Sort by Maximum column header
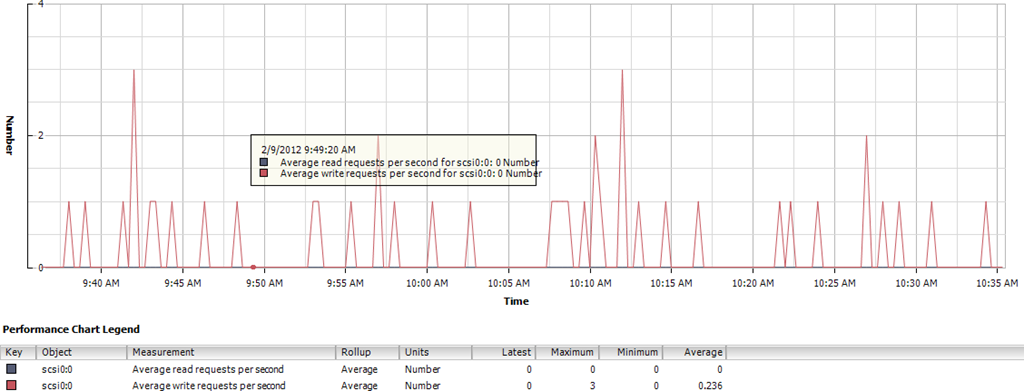The image size is (1024, 391). pos(567,352)
